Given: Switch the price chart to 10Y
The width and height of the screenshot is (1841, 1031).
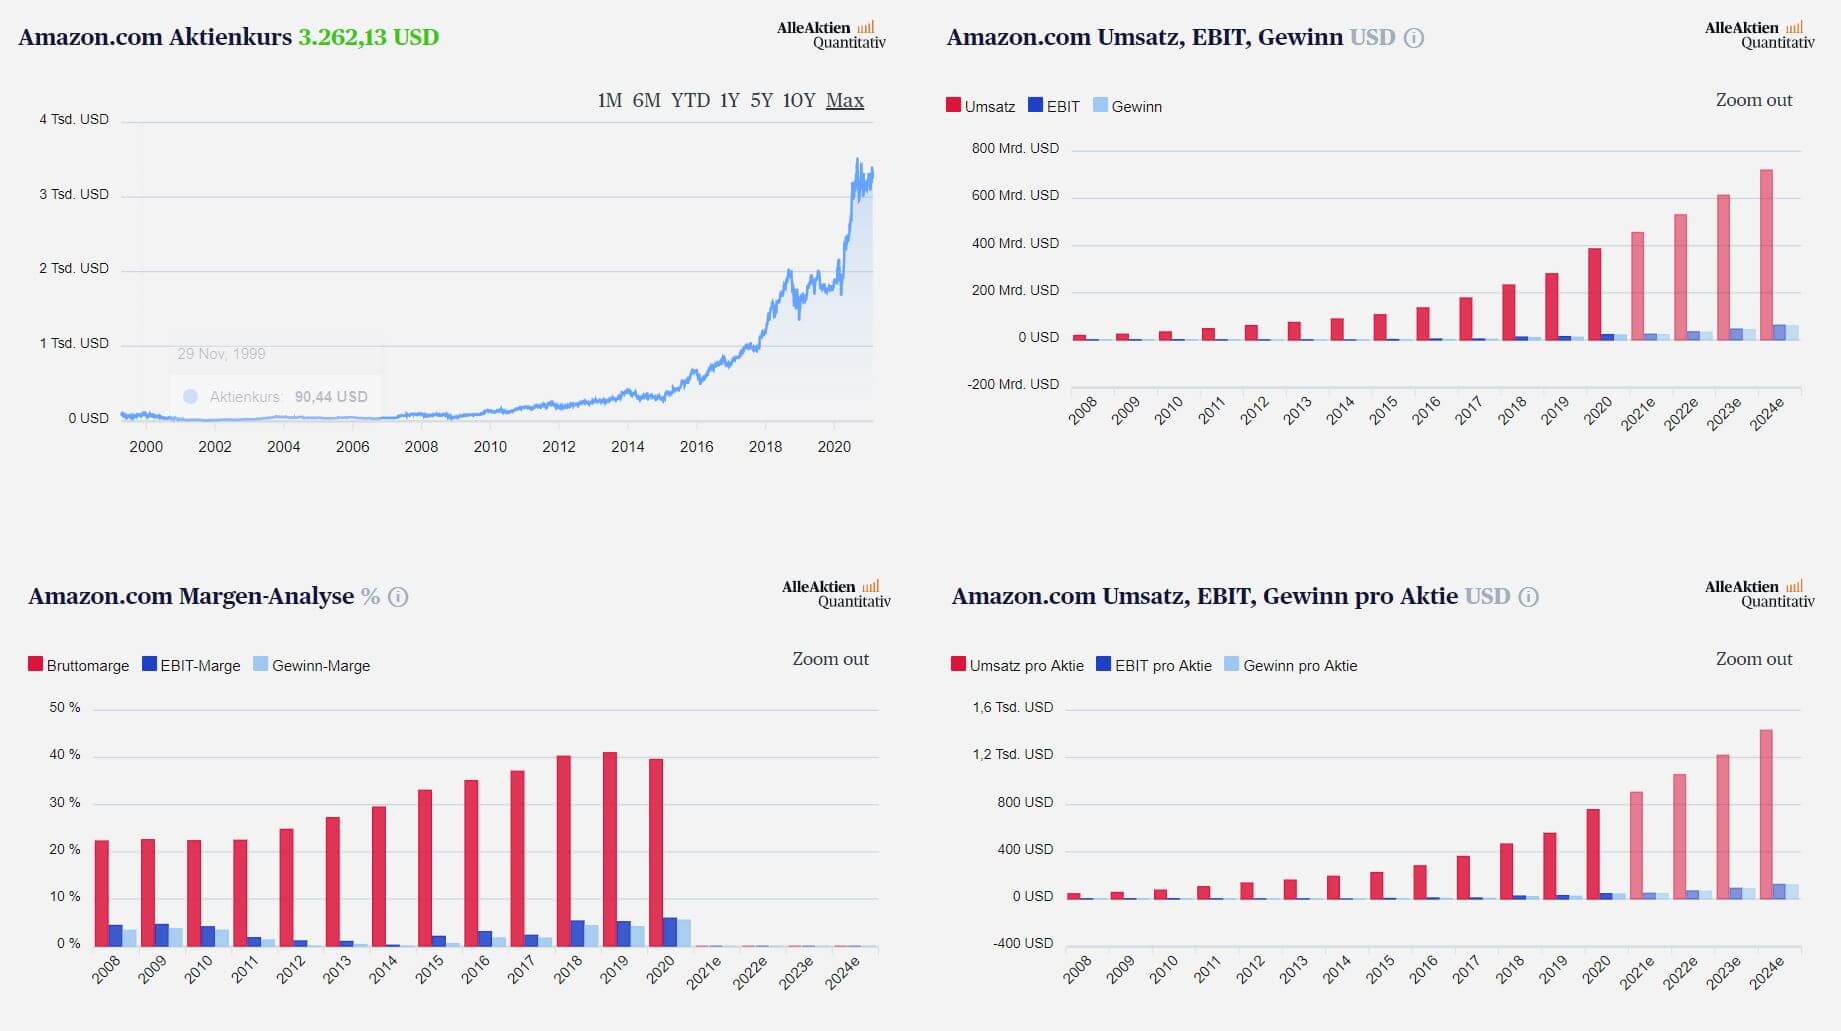Looking at the screenshot, I should (799, 100).
